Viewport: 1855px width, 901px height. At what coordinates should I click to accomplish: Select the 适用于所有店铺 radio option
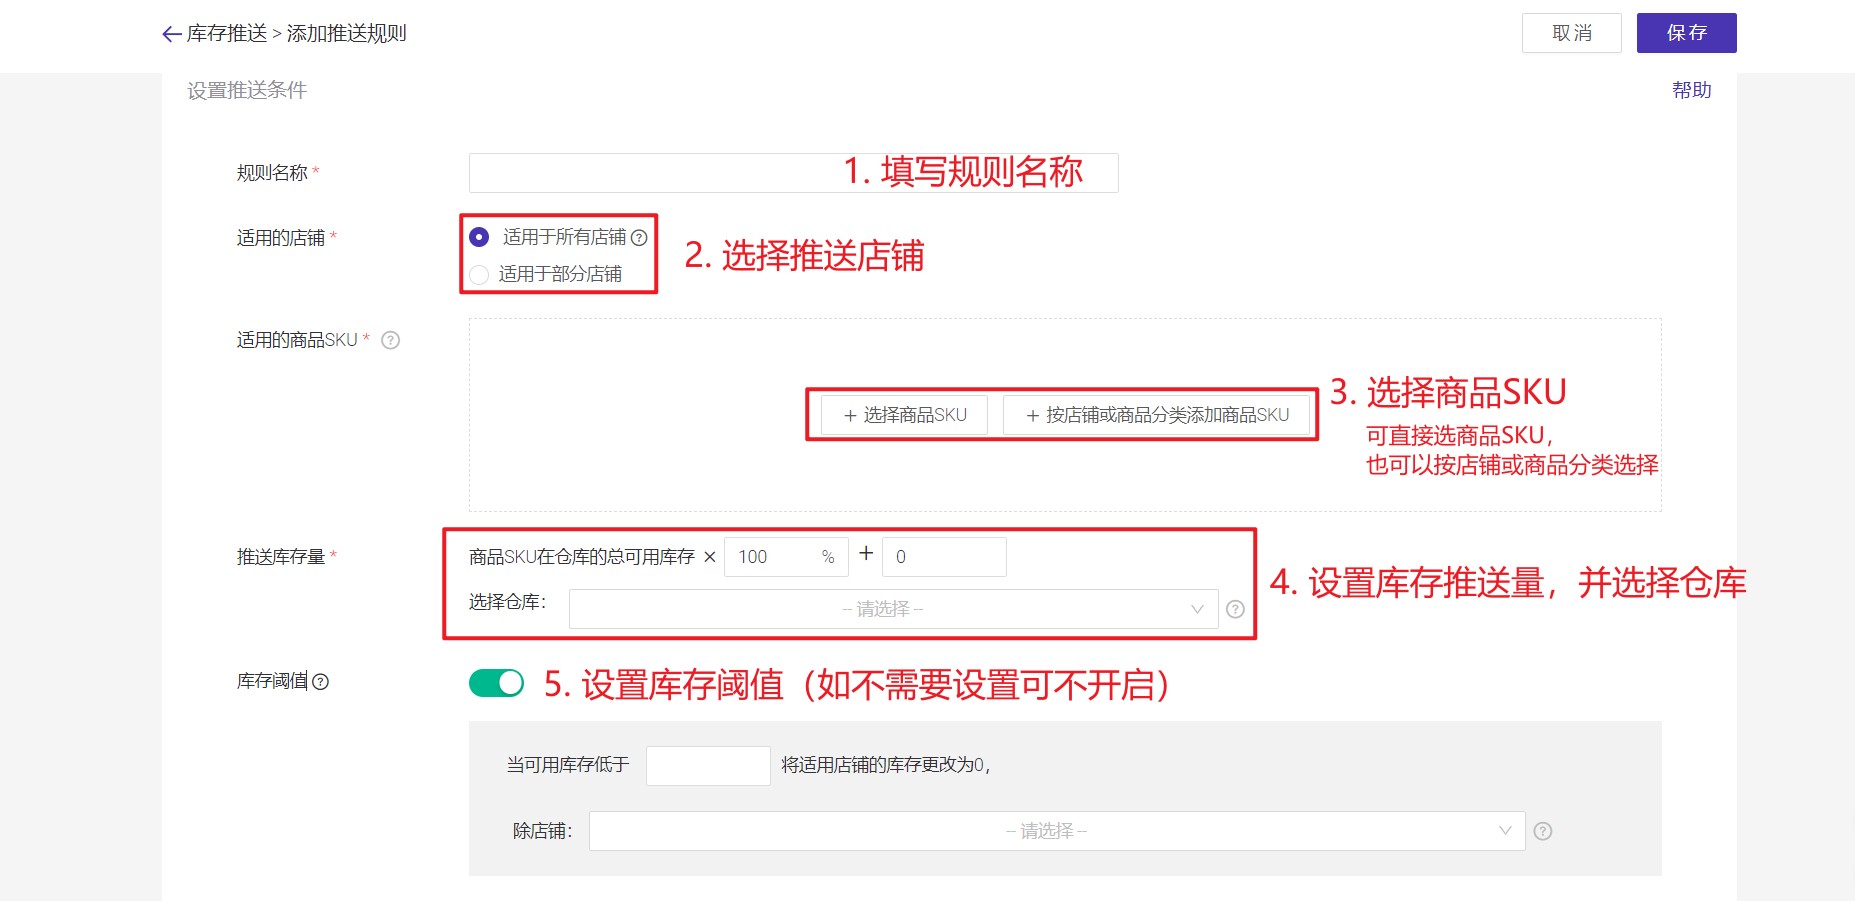(479, 237)
